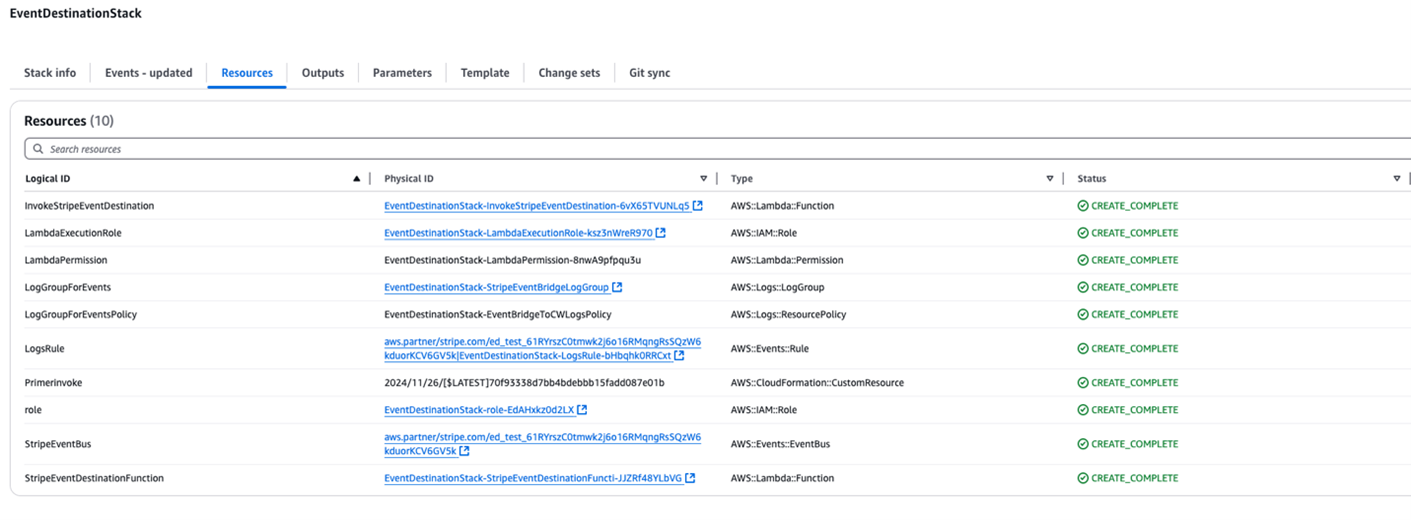
Task: Open LambdaExecutionRole-ksz3nWreR970 link
Action: 518,233
